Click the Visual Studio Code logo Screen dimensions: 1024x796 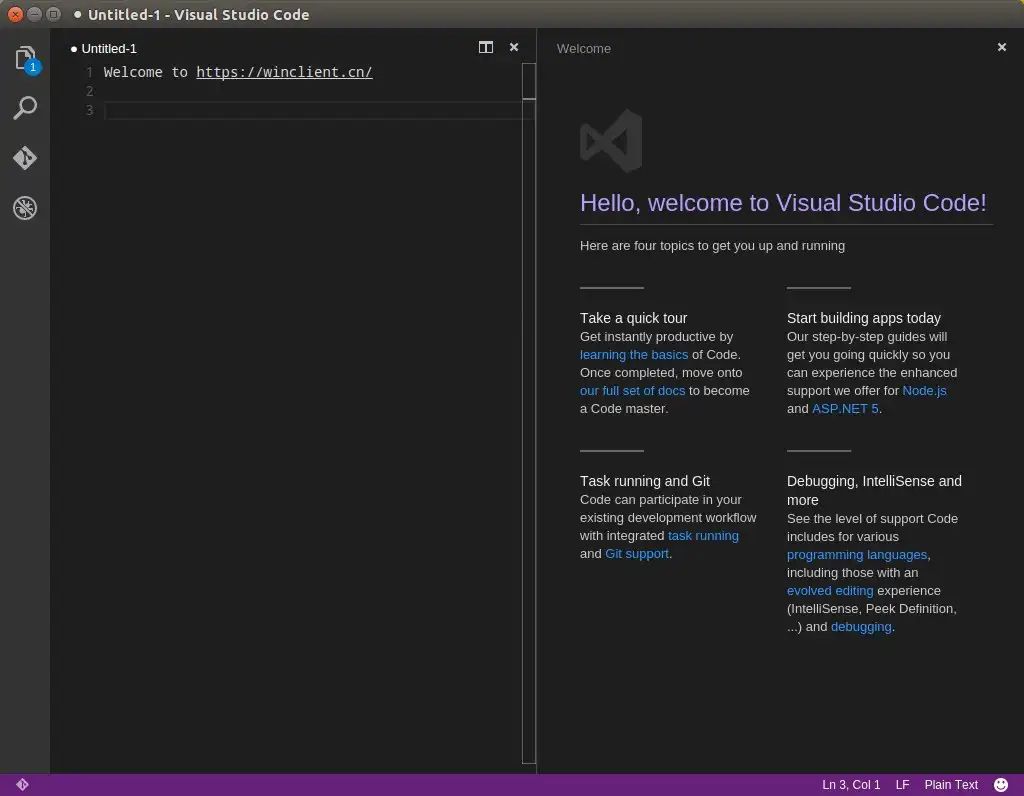point(611,140)
